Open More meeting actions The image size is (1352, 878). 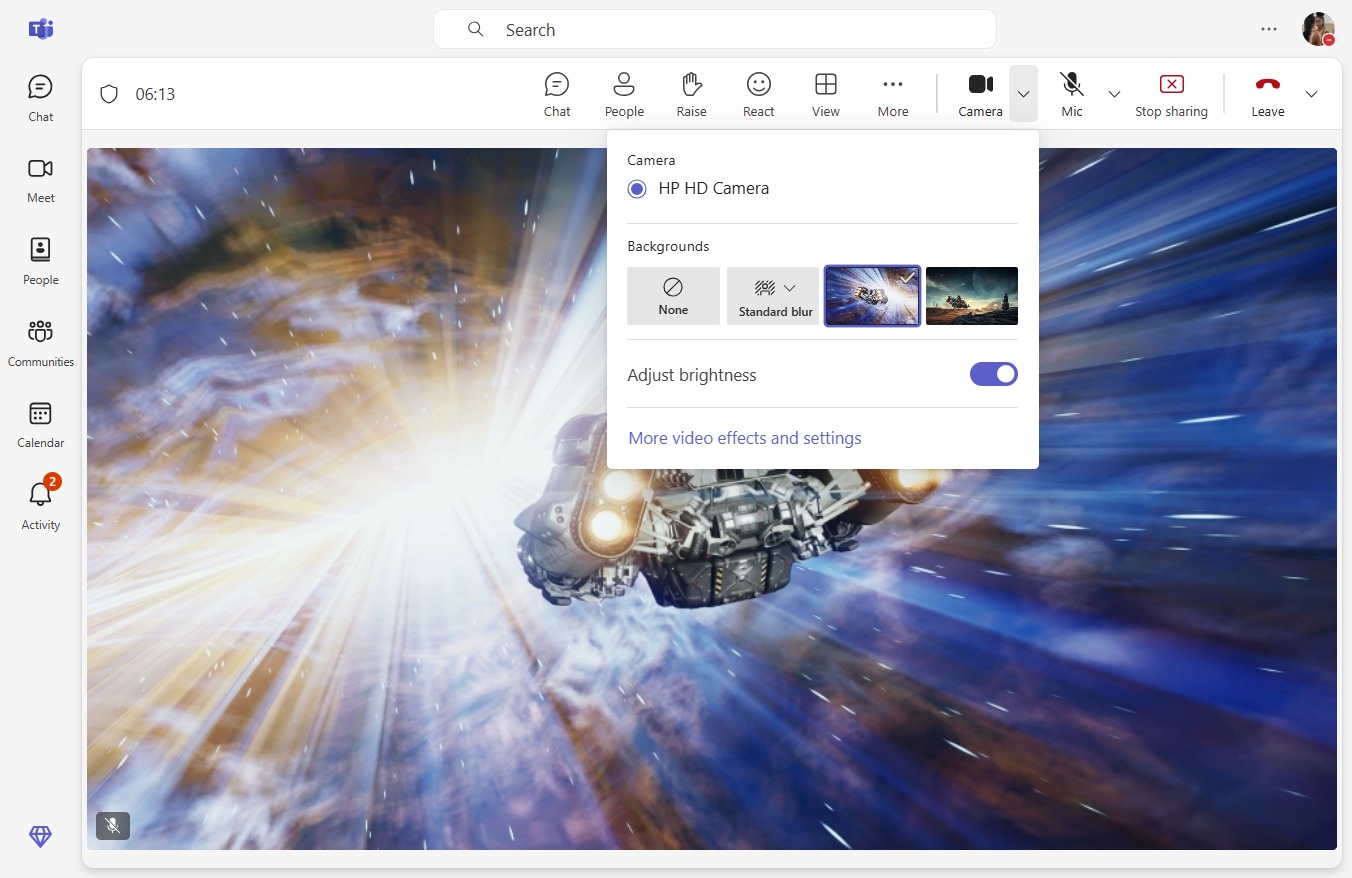pos(893,95)
